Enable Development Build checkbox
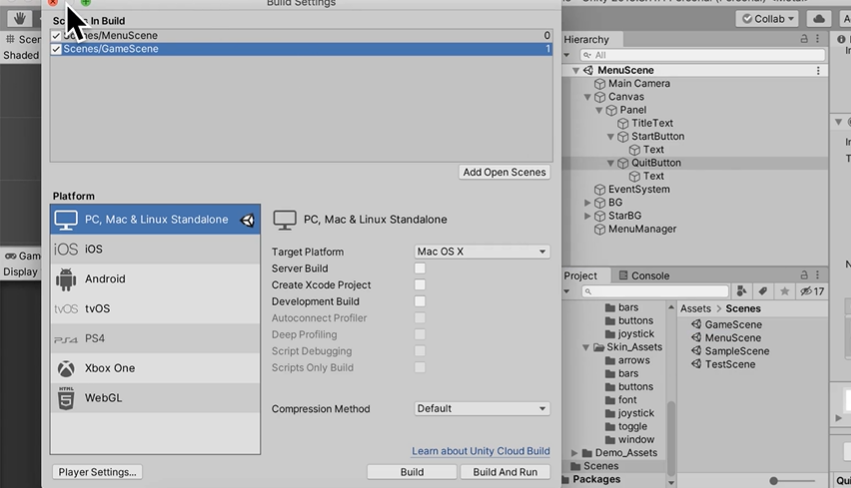 [x=420, y=301]
